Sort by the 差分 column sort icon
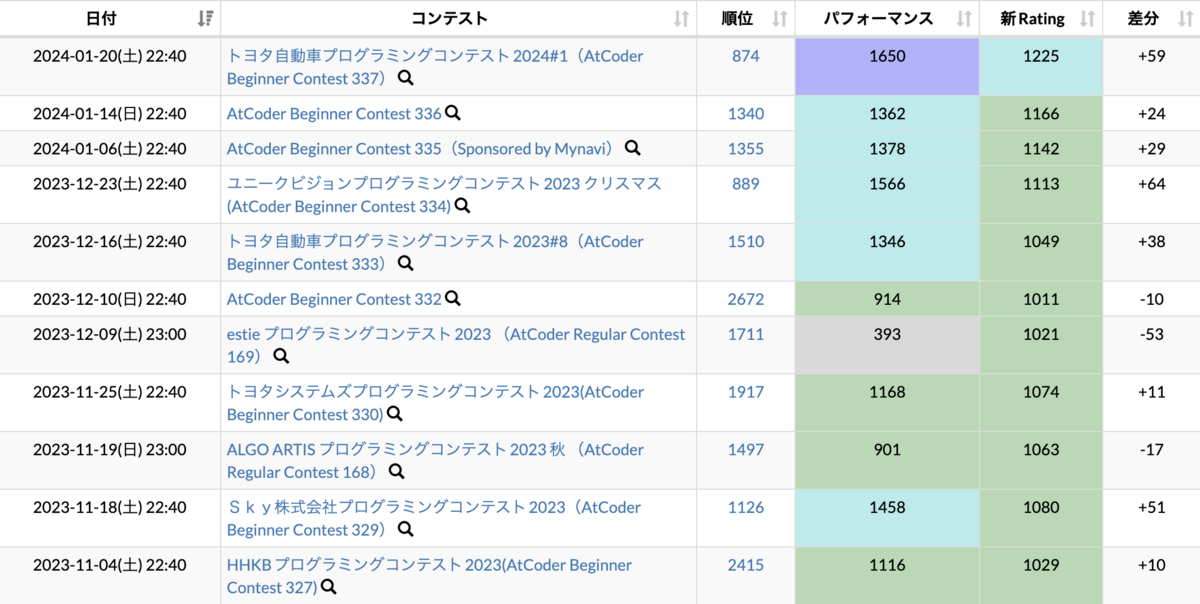Viewport: 1200px width, 604px height. click(1184, 18)
